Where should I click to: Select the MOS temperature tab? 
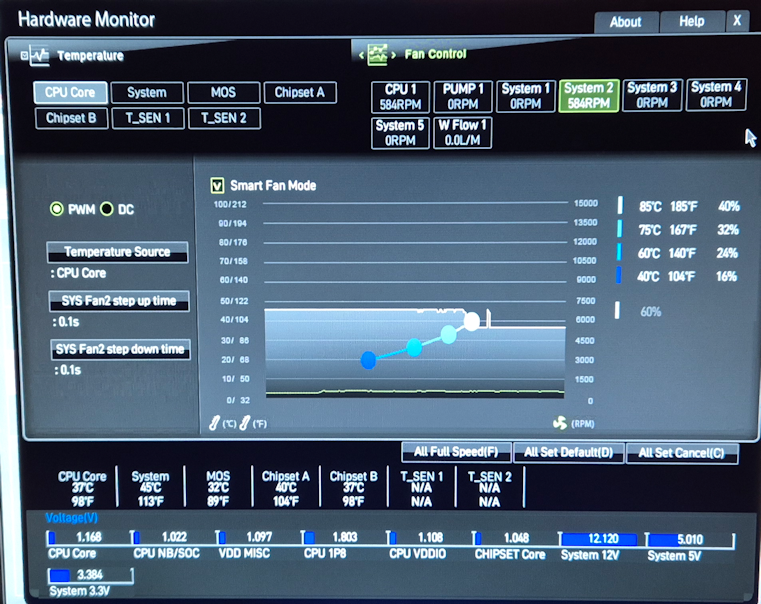pos(223,92)
